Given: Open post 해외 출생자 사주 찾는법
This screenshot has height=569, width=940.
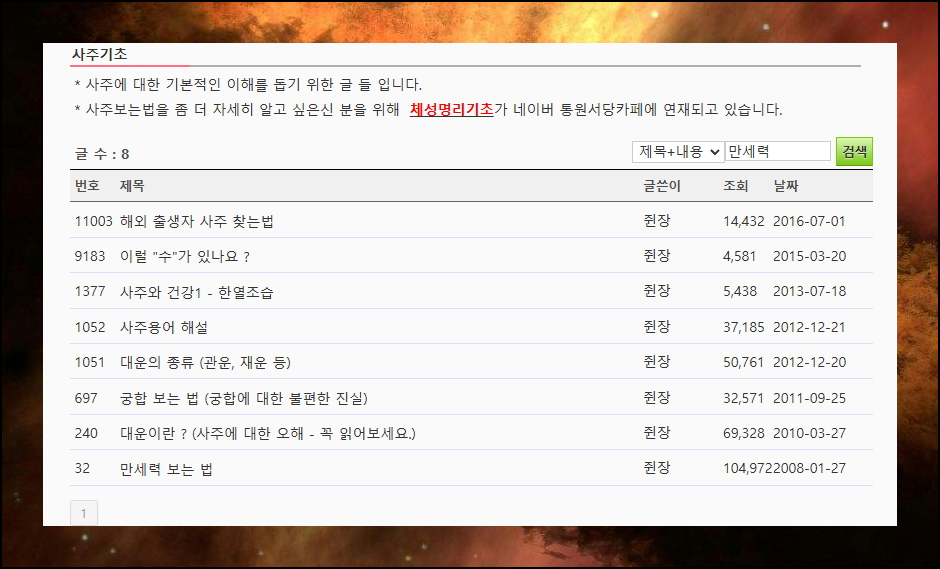Looking at the screenshot, I should click(x=197, y=221).
